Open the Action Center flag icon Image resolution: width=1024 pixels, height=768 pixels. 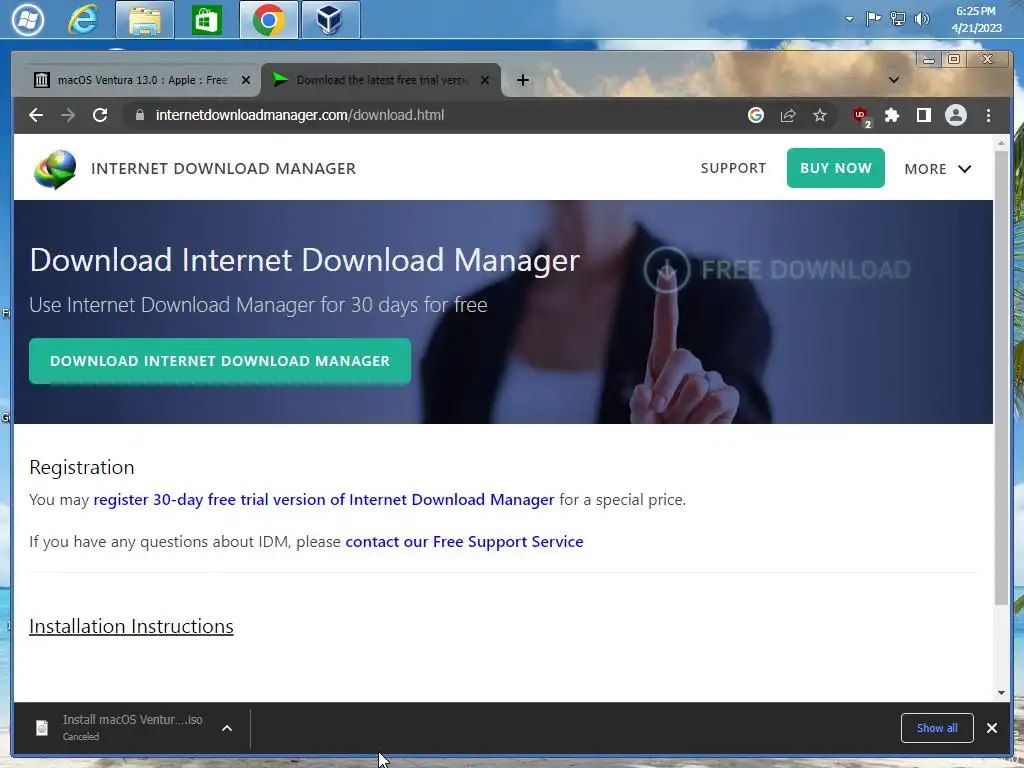click(873, 18)
